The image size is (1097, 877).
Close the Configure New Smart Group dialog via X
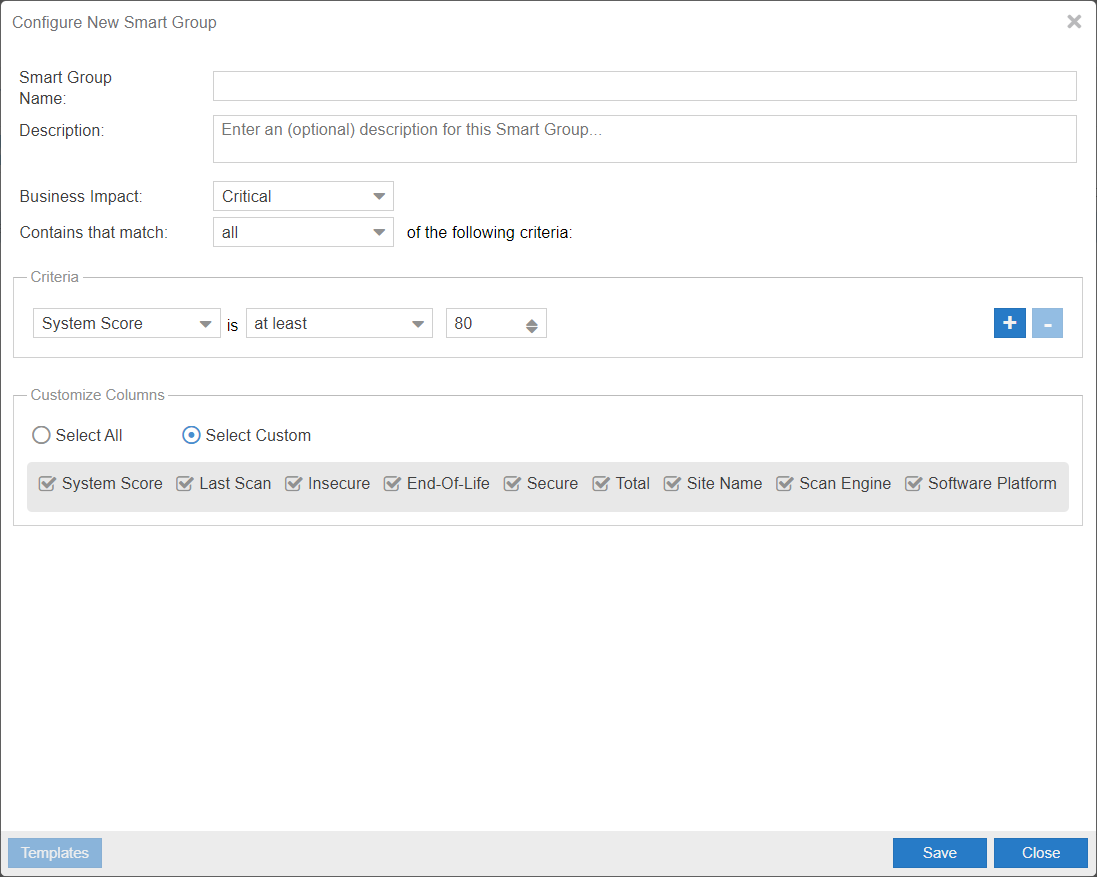pyautogui.click(x=1074, y=22)
